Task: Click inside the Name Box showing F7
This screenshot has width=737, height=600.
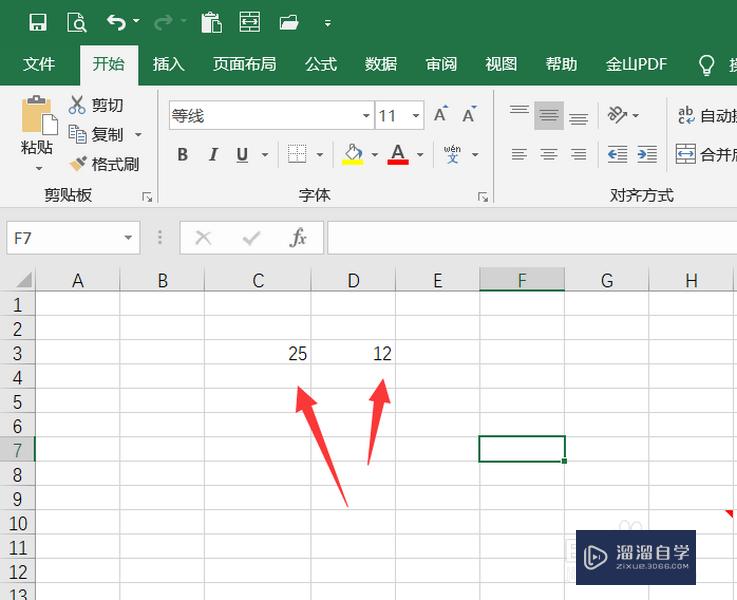Action: (64, 238)
